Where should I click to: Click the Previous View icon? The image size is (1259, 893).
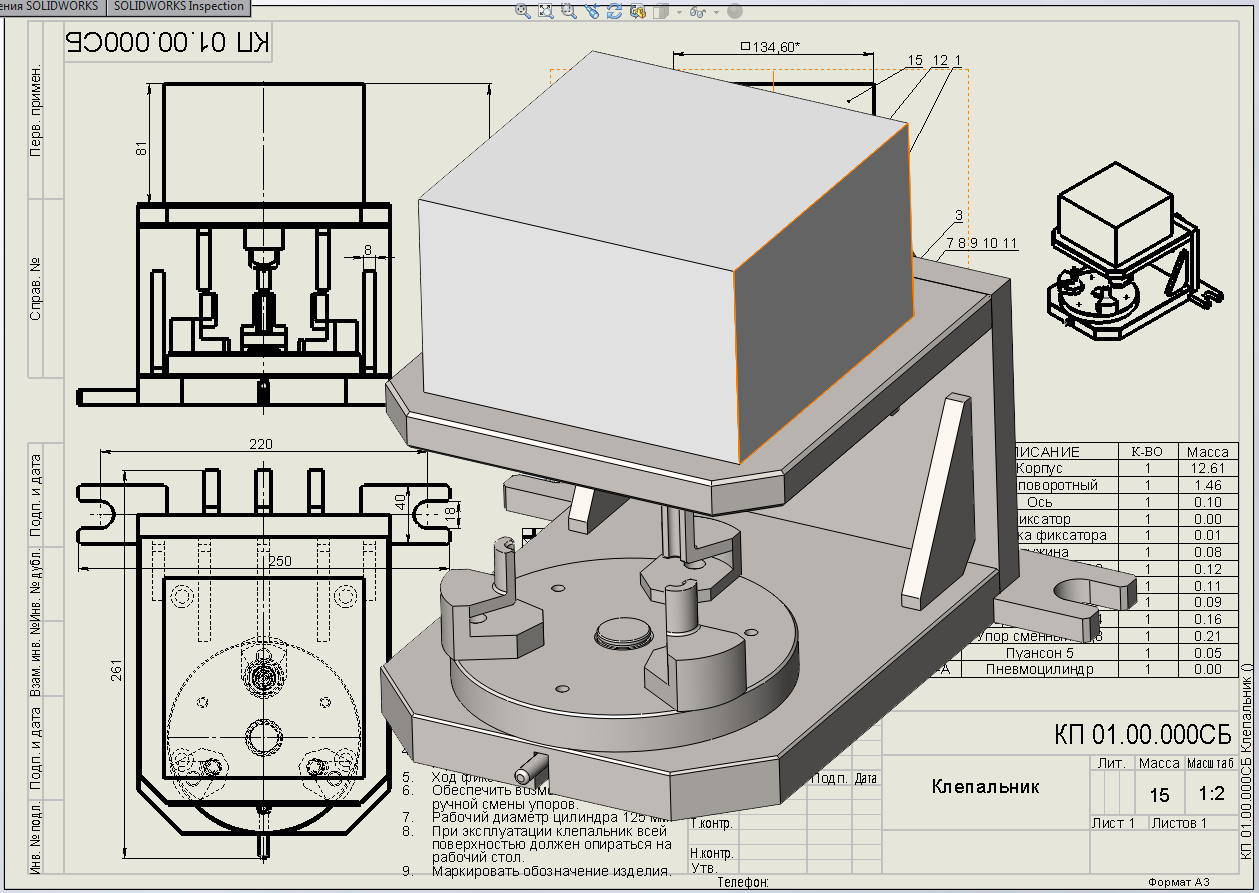click(x=591, y=11)
